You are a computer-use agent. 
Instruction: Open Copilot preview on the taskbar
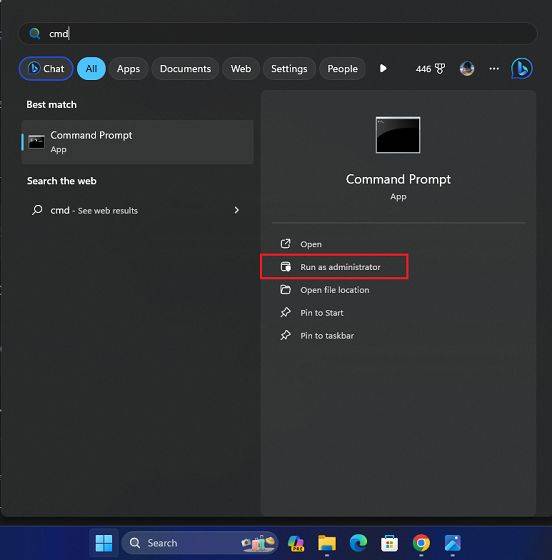click(296, 543)
